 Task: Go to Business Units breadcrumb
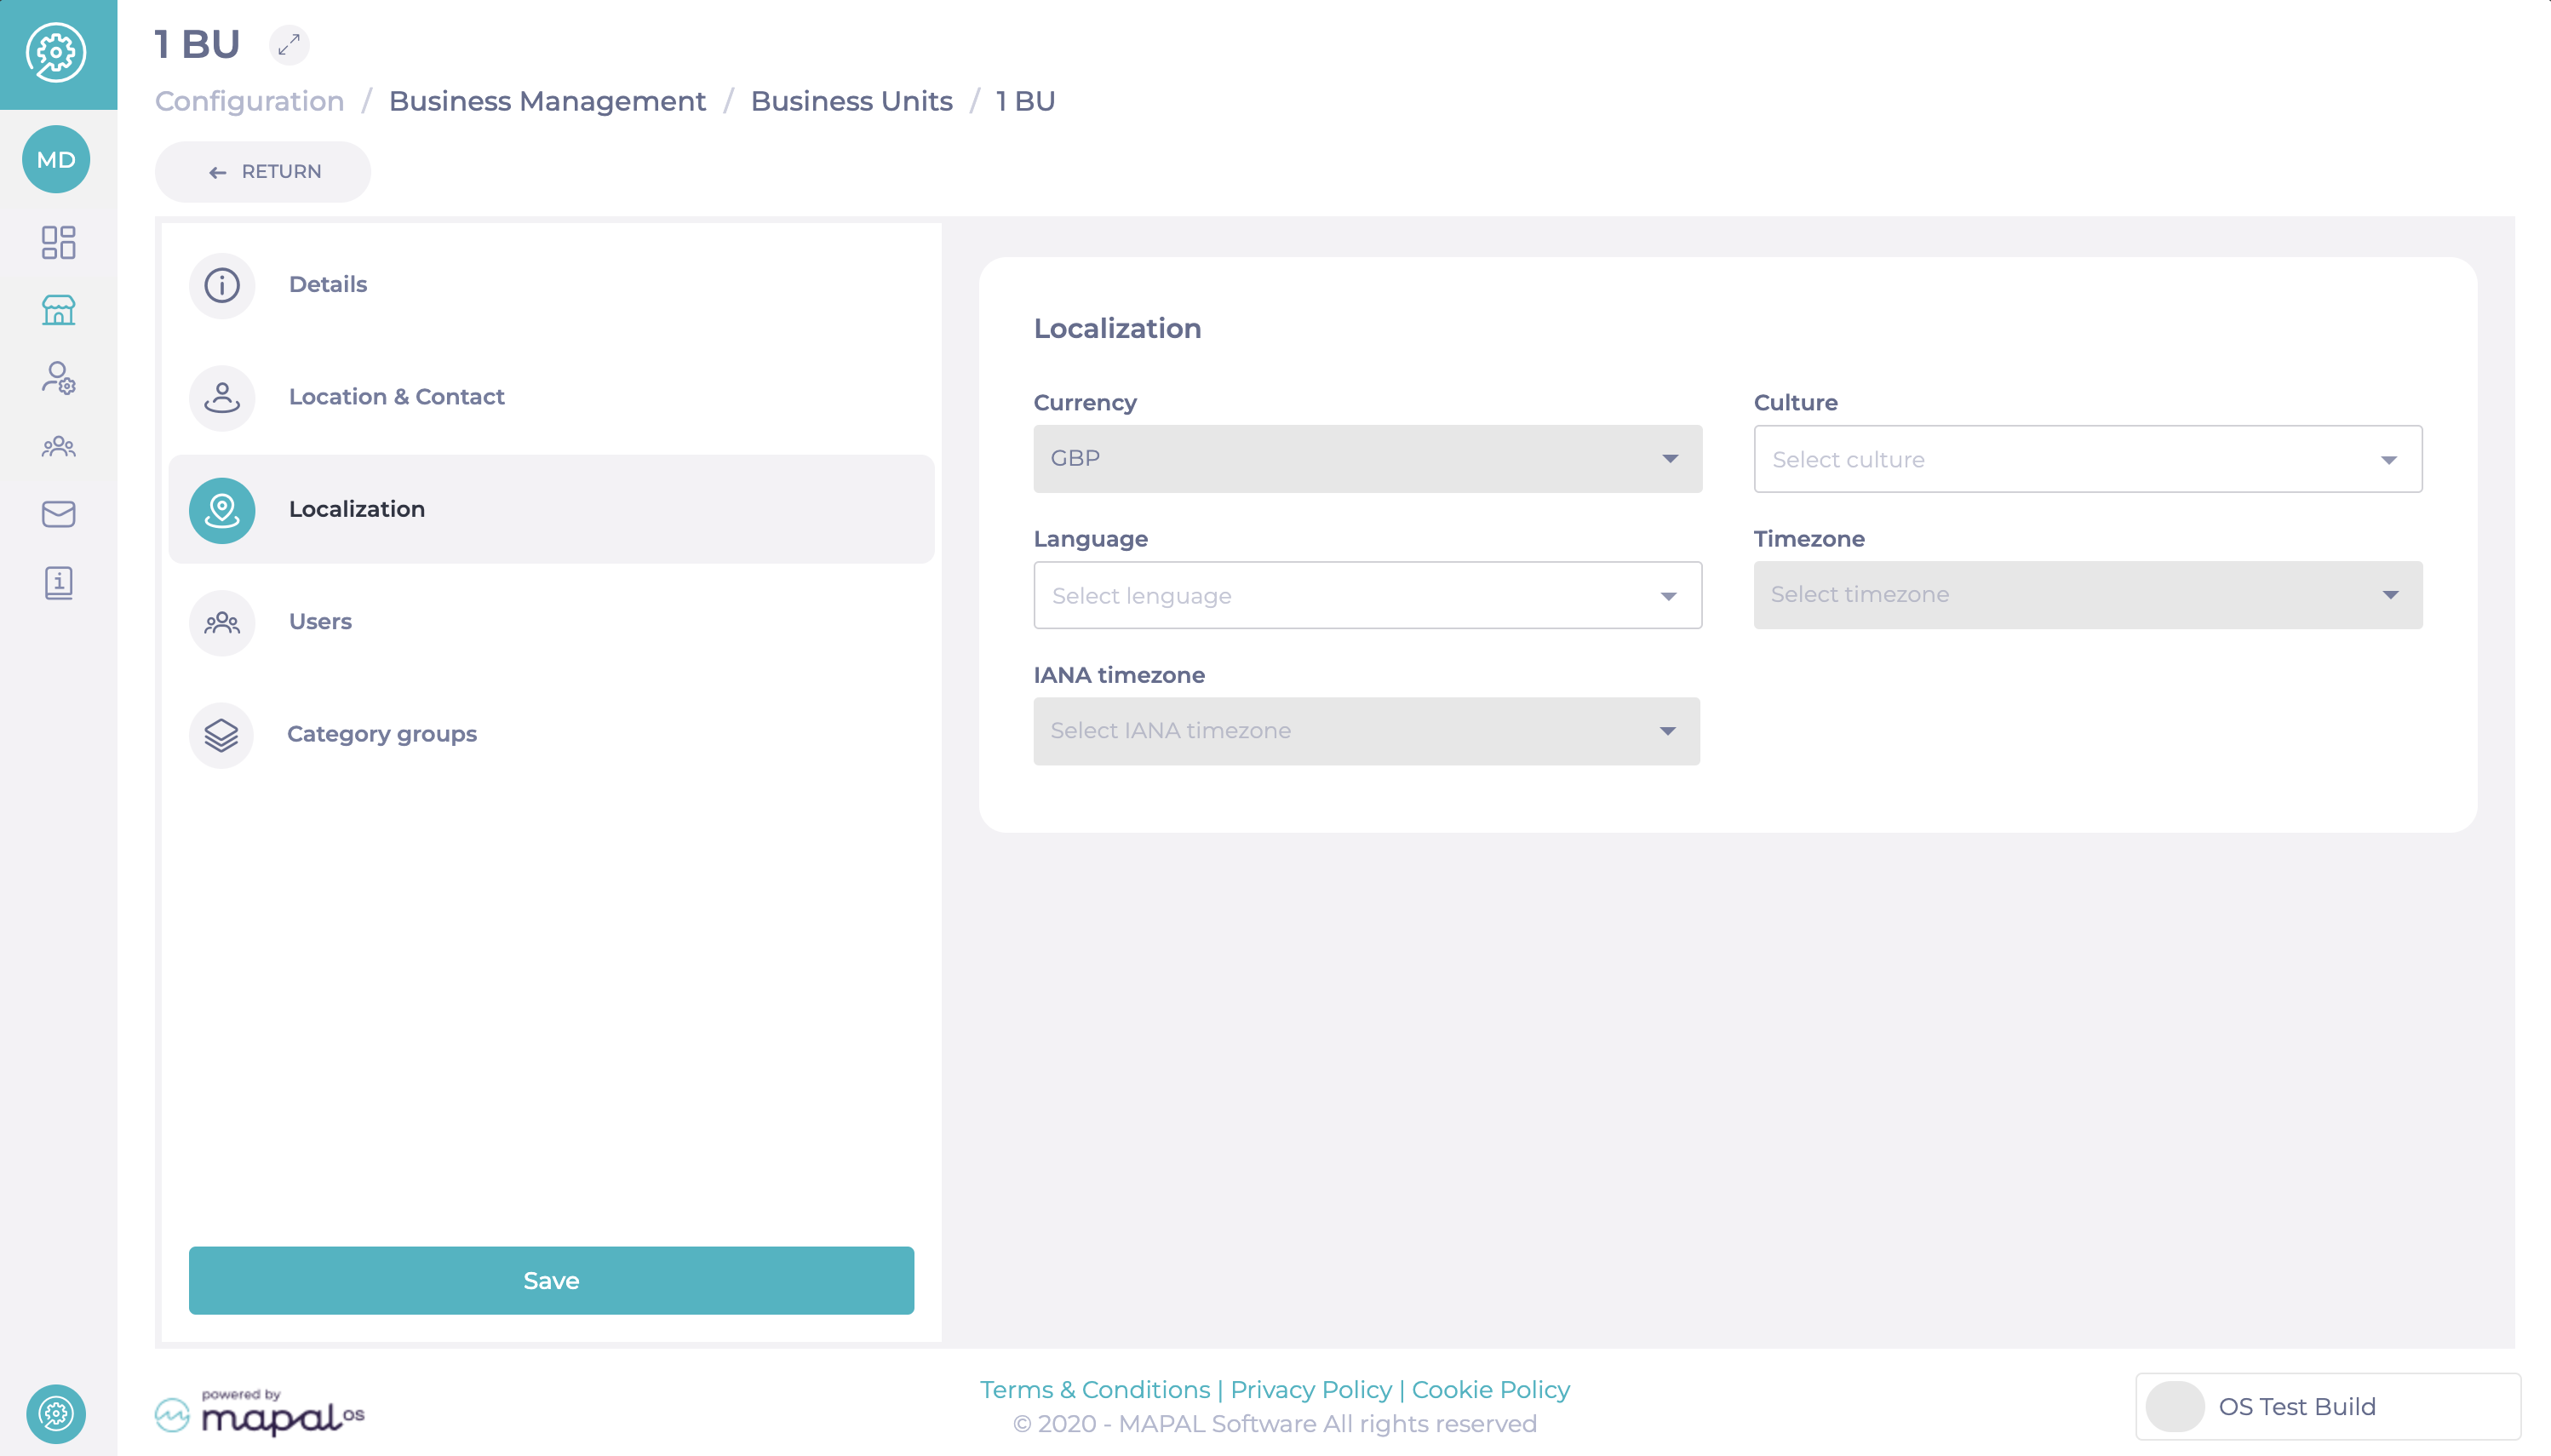pyautogui.click(x=851, y=101)
